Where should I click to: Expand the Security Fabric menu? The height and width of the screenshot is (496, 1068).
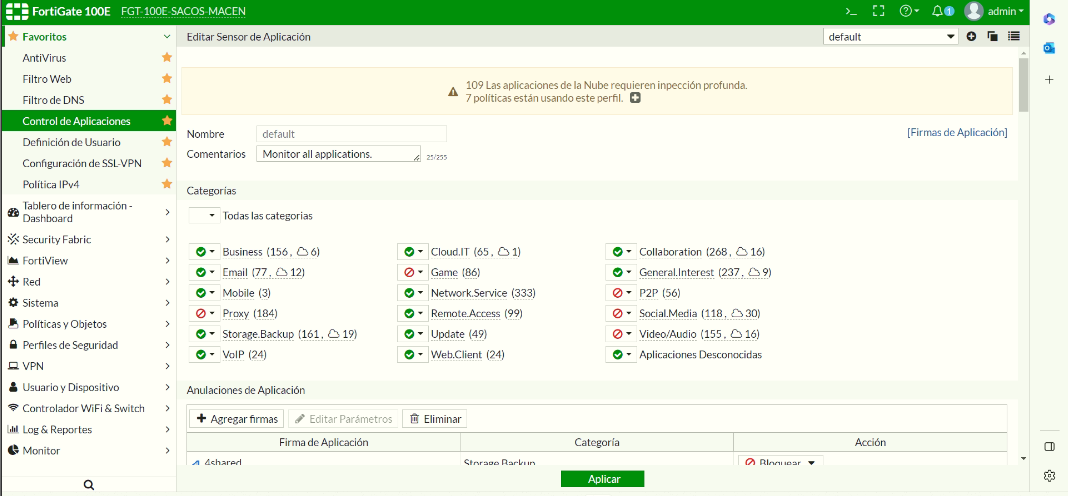pos(87,240)
